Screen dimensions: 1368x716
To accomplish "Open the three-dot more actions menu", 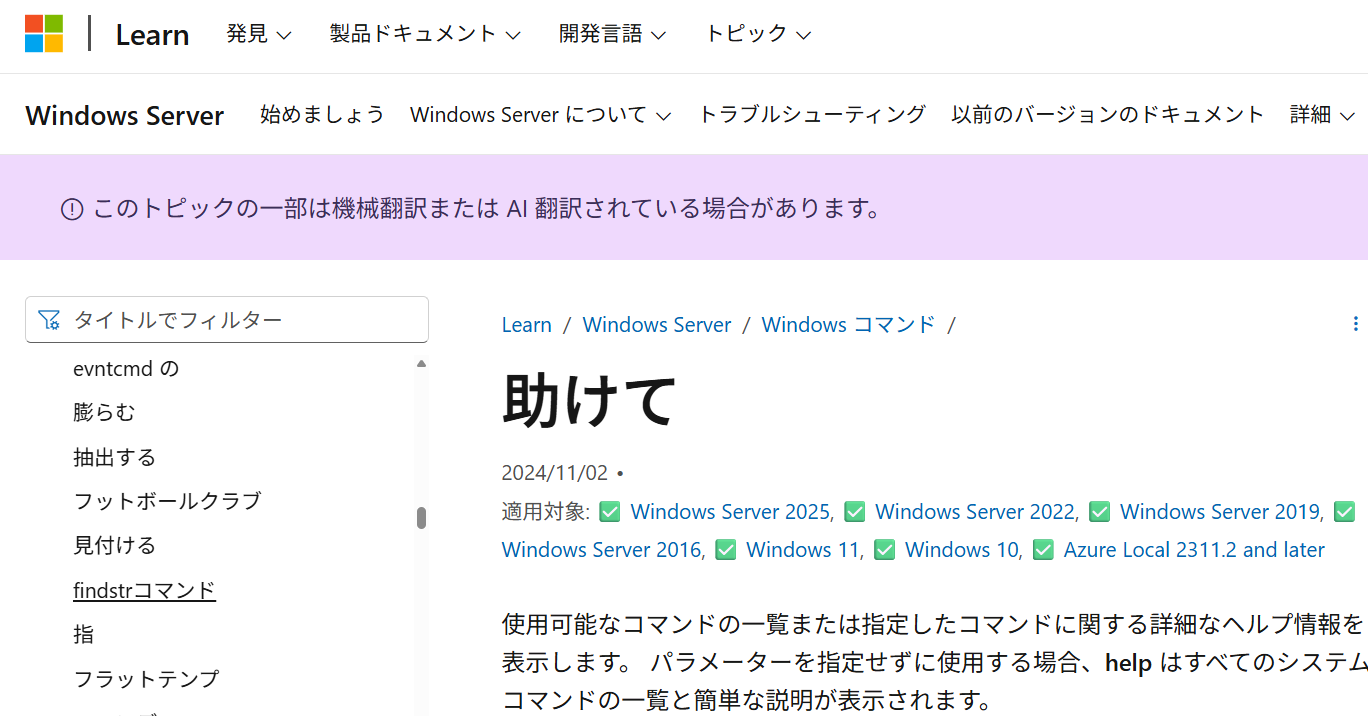I will (1355, 324).
